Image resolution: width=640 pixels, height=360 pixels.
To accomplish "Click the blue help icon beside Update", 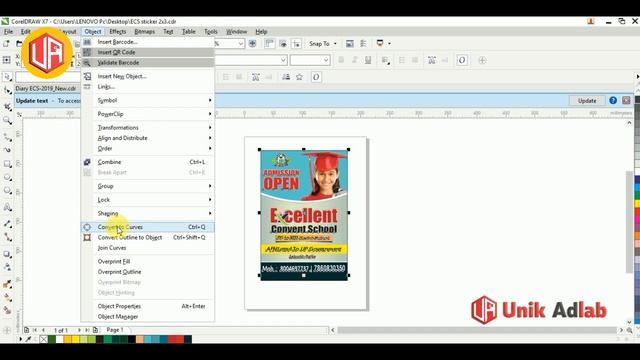I will tap(613, 100).
